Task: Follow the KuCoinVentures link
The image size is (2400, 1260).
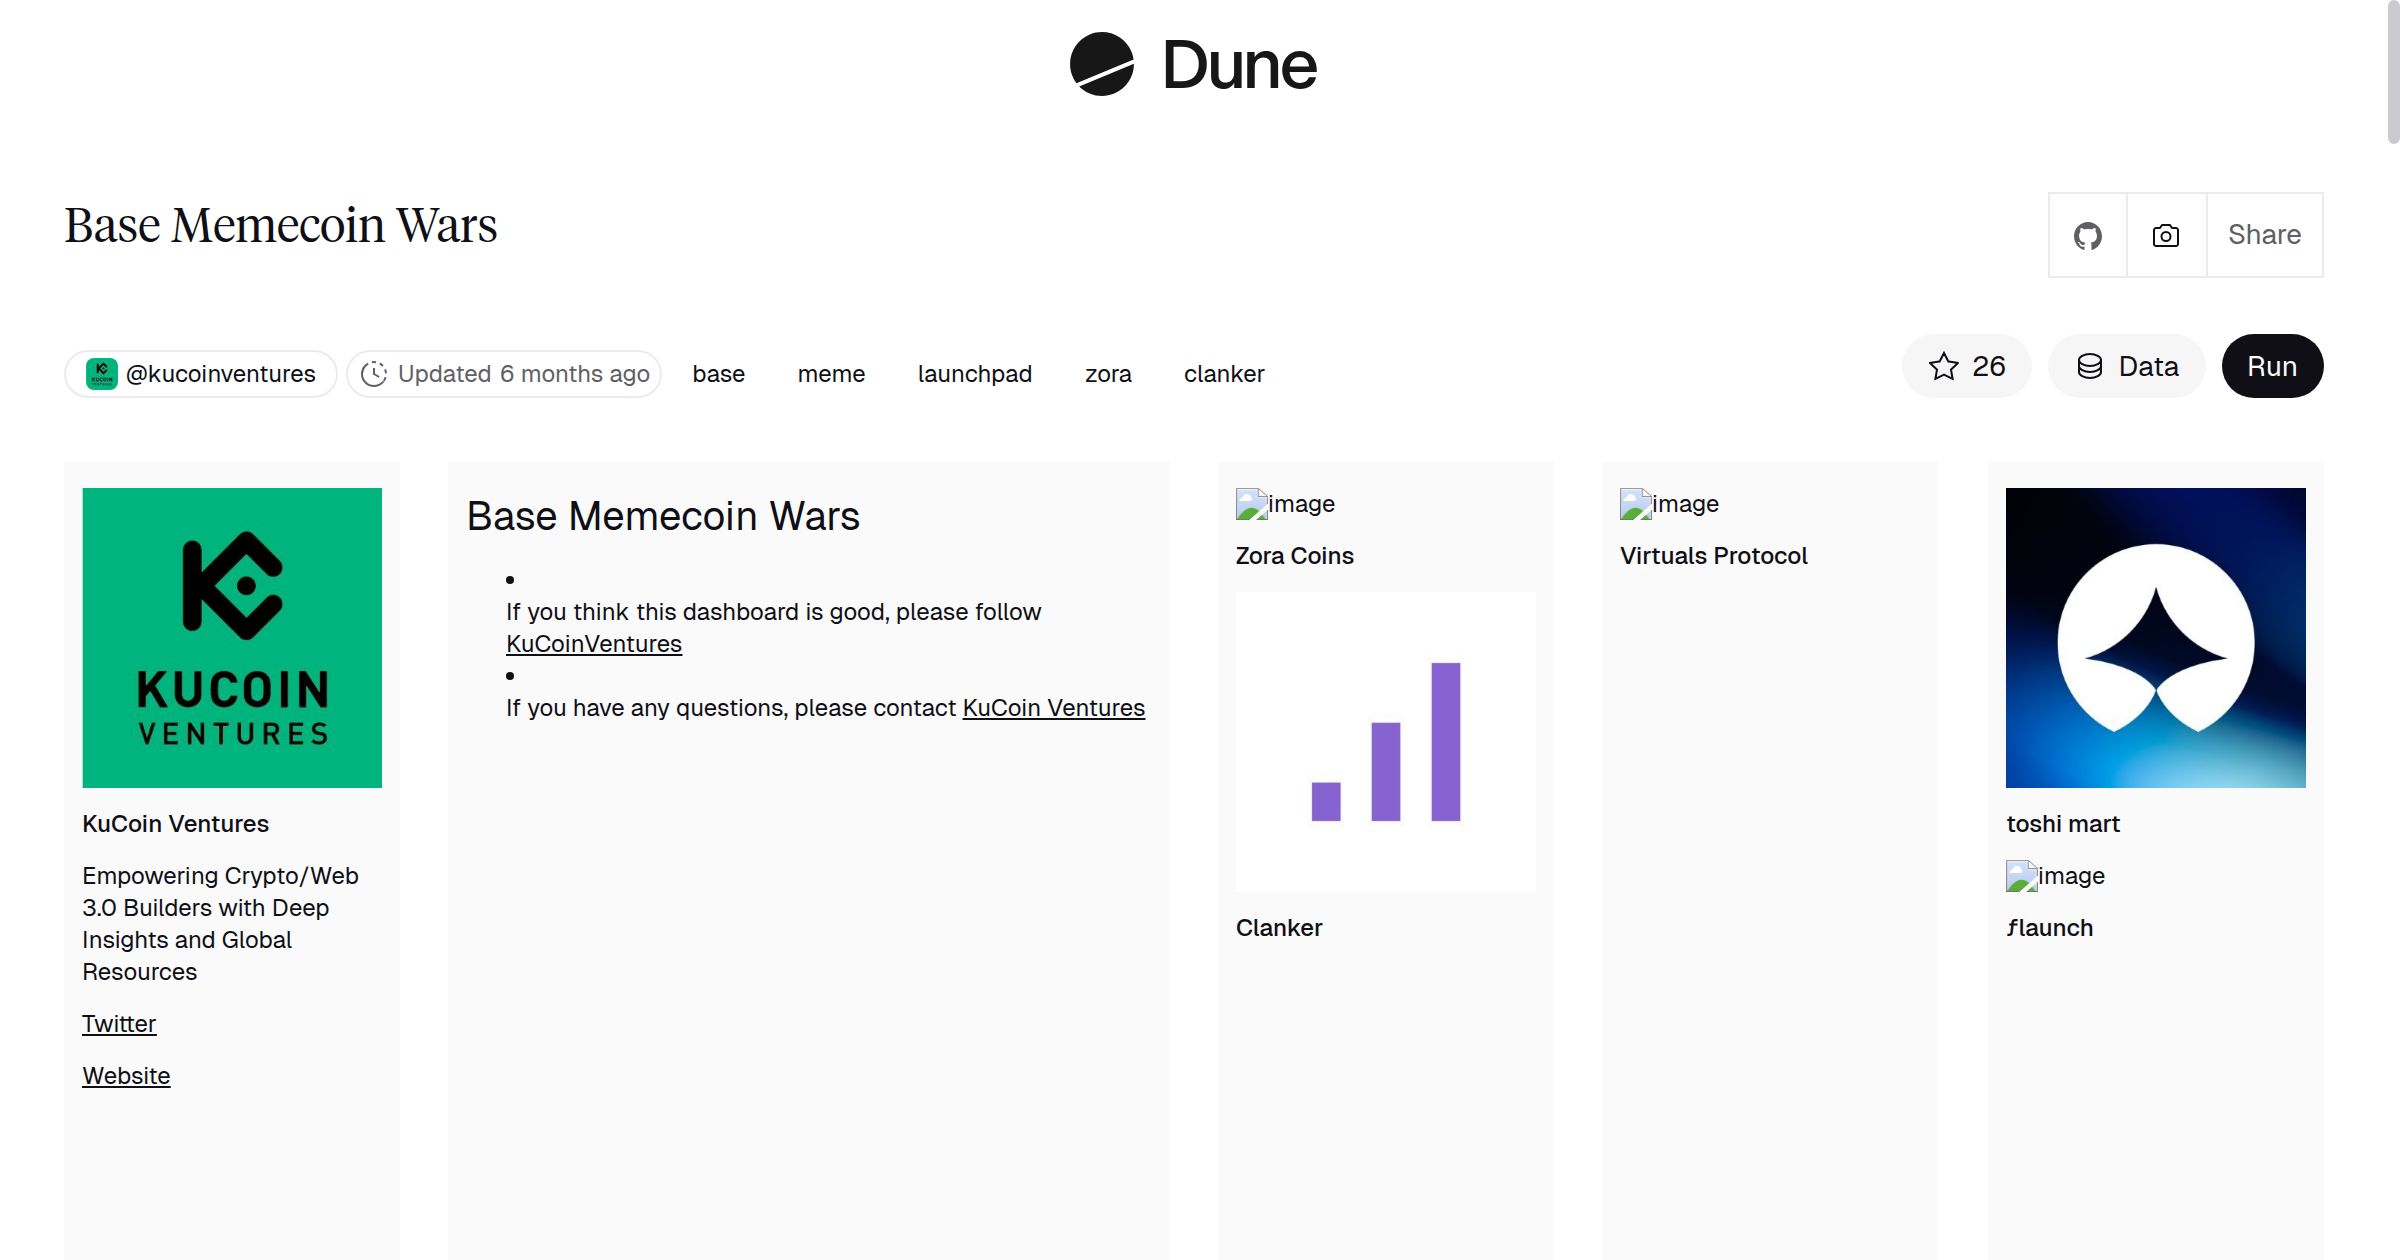Action: point(594,644)
